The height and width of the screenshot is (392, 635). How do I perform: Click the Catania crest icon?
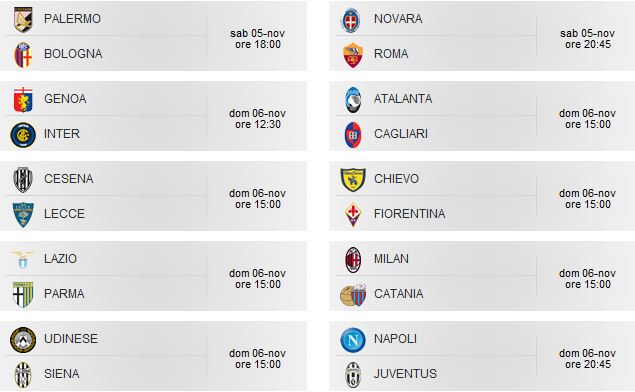point(353,294)
